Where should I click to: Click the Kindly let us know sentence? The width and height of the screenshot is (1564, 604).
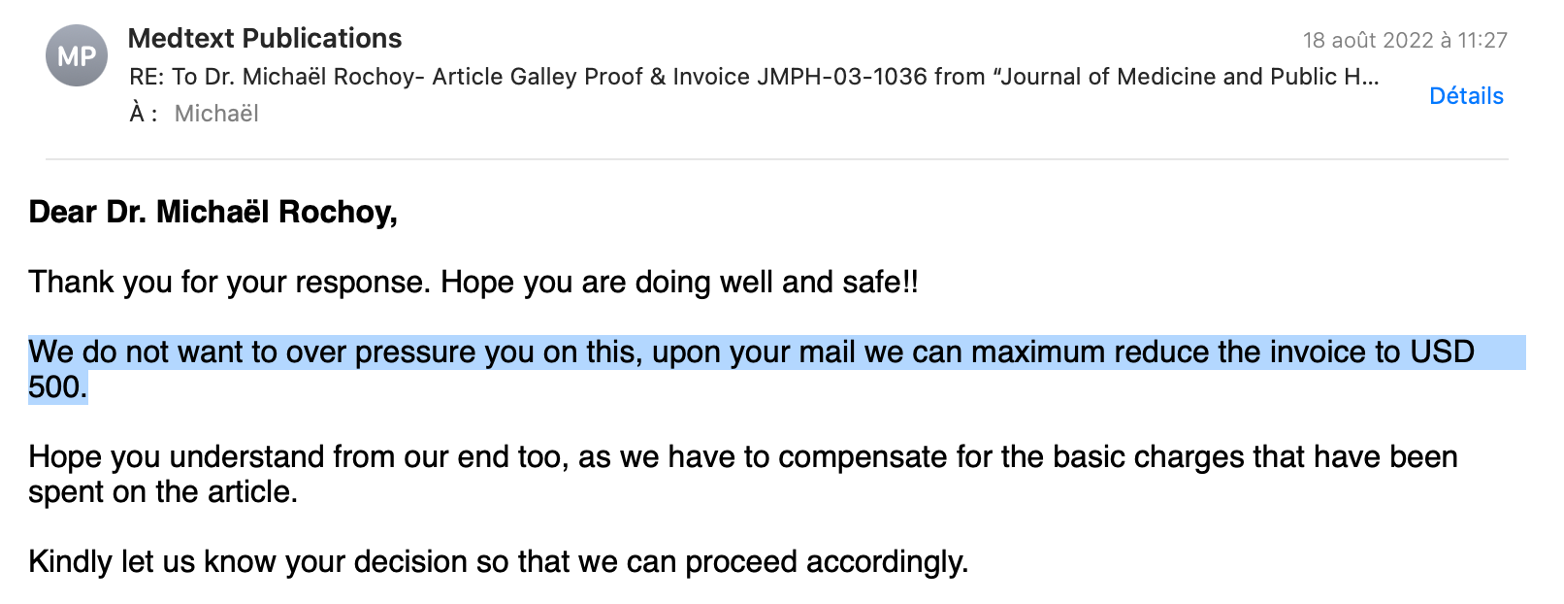(499, 563)
